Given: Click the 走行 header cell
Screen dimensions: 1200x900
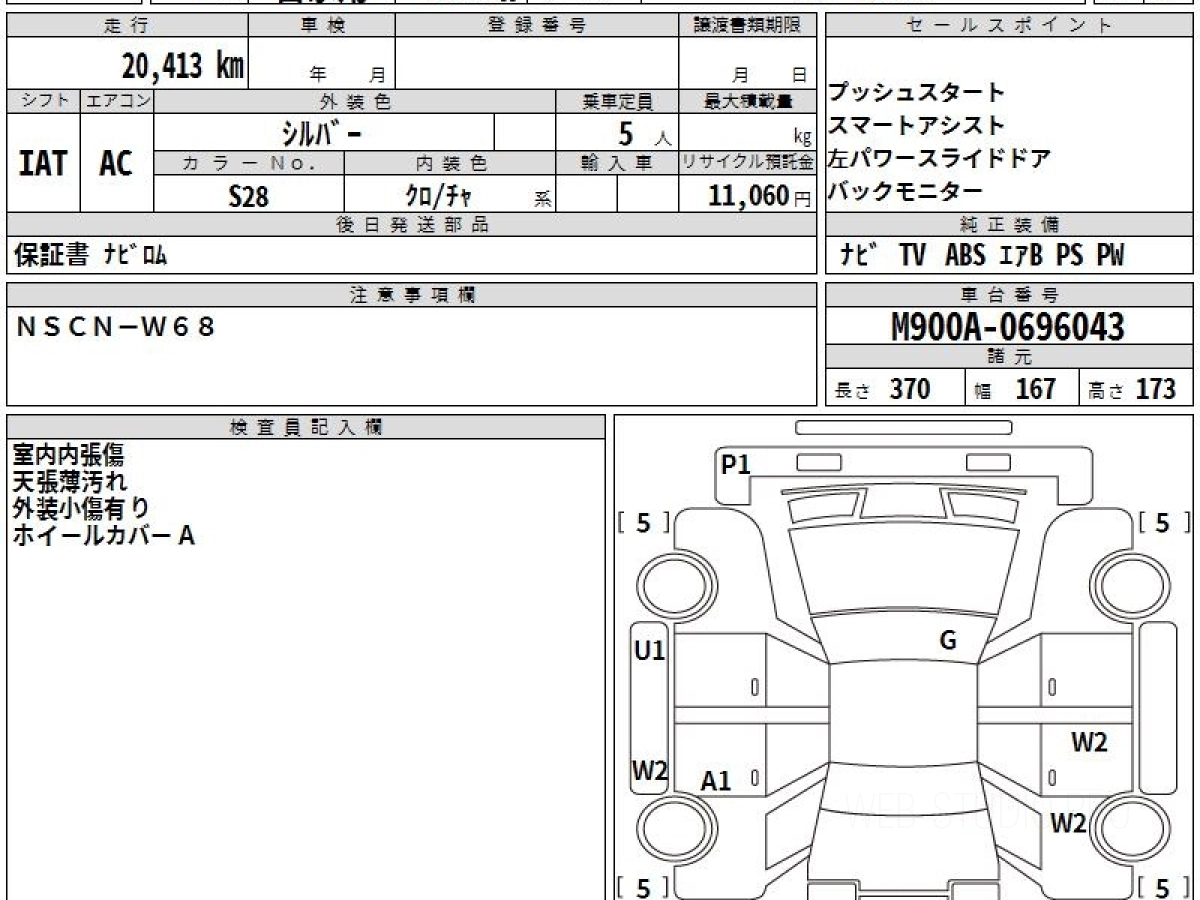Looking at the screenshot, I should pos(126,26).
